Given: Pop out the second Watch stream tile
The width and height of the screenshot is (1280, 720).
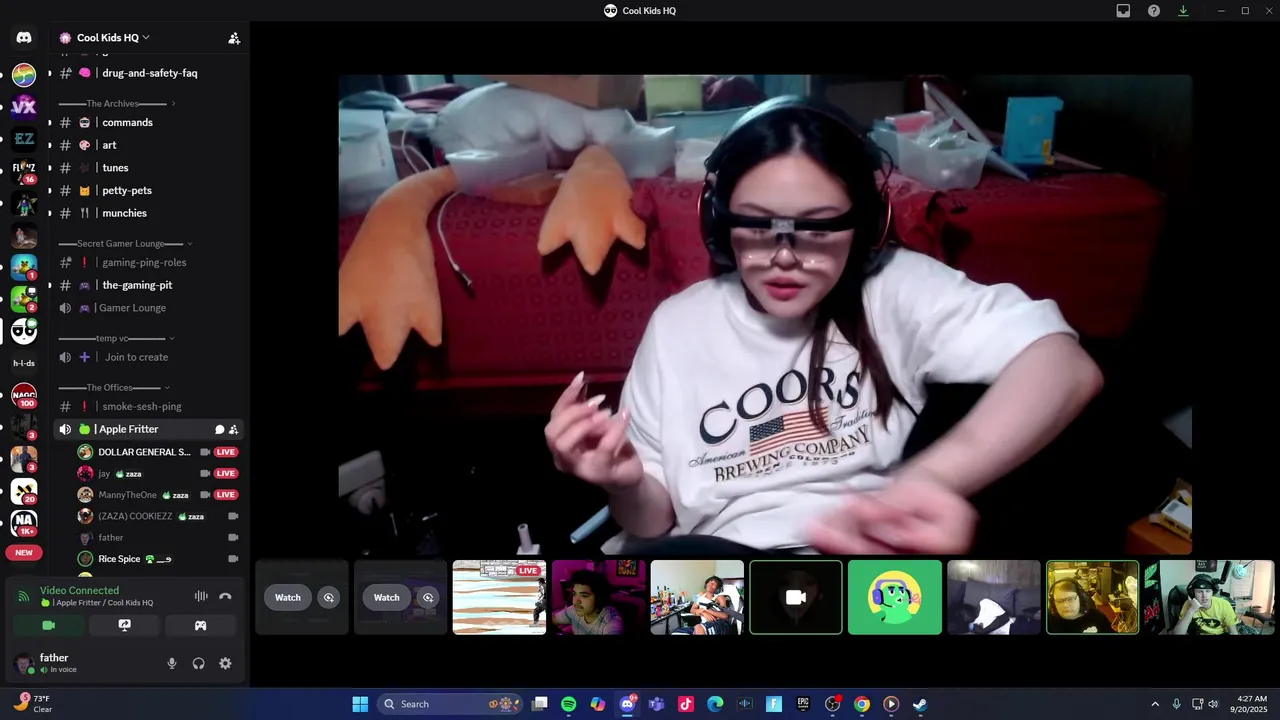Looking at the screenshot, I should (428, 597).
